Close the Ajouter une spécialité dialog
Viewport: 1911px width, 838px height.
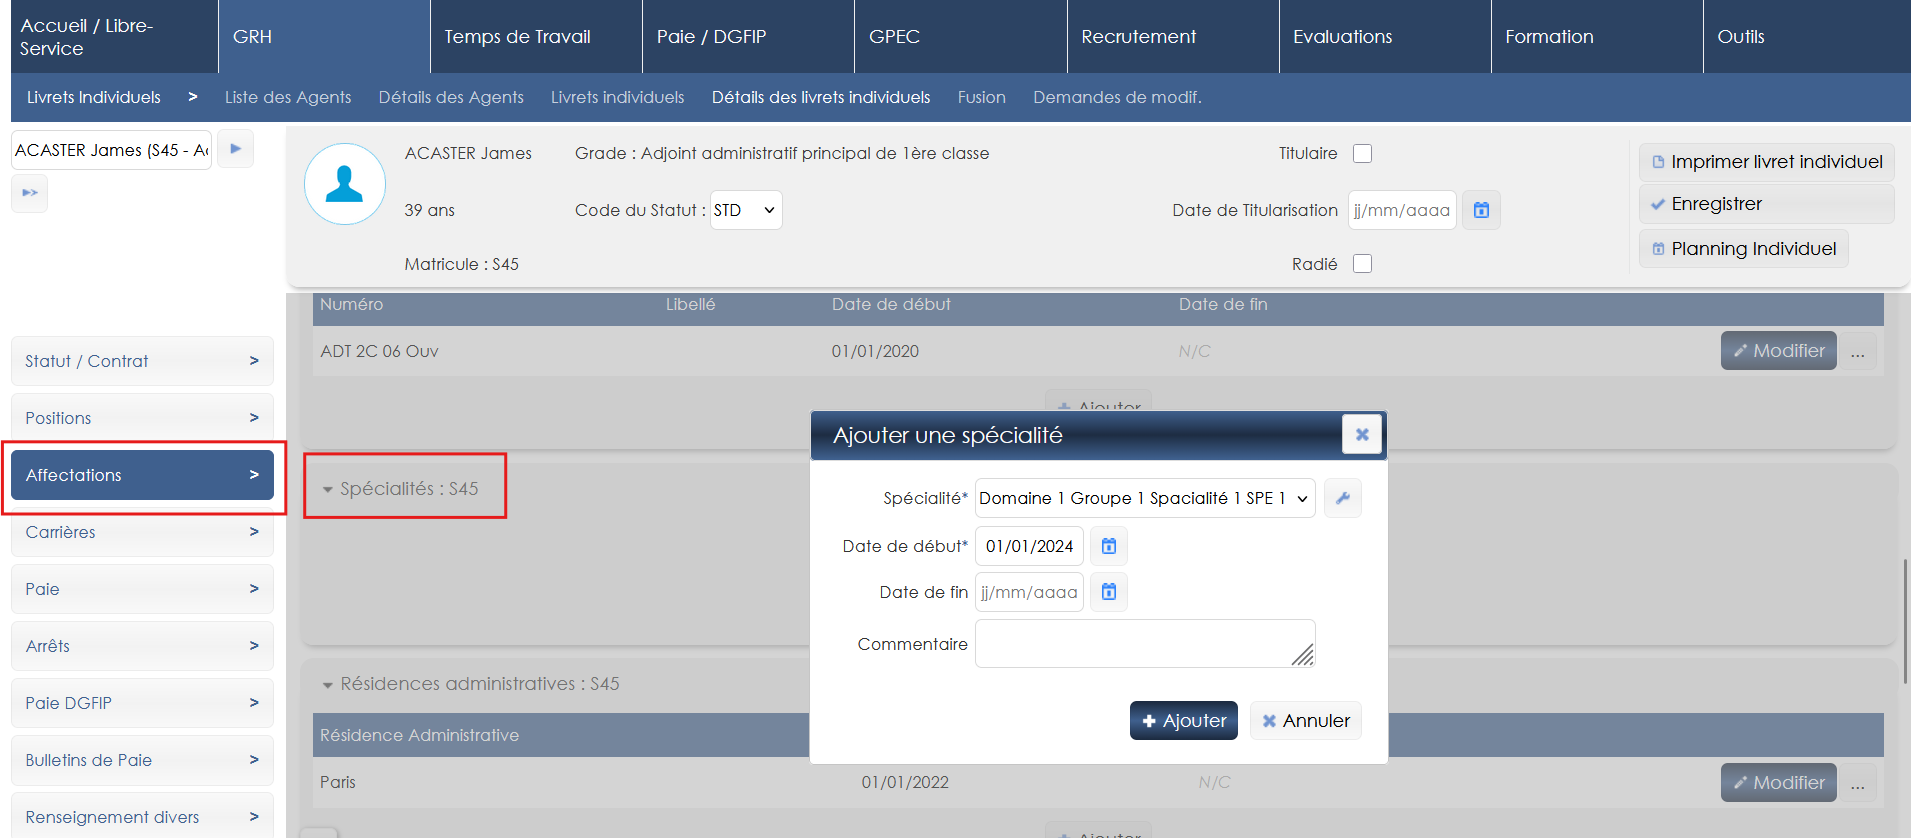click(1361, 435)
